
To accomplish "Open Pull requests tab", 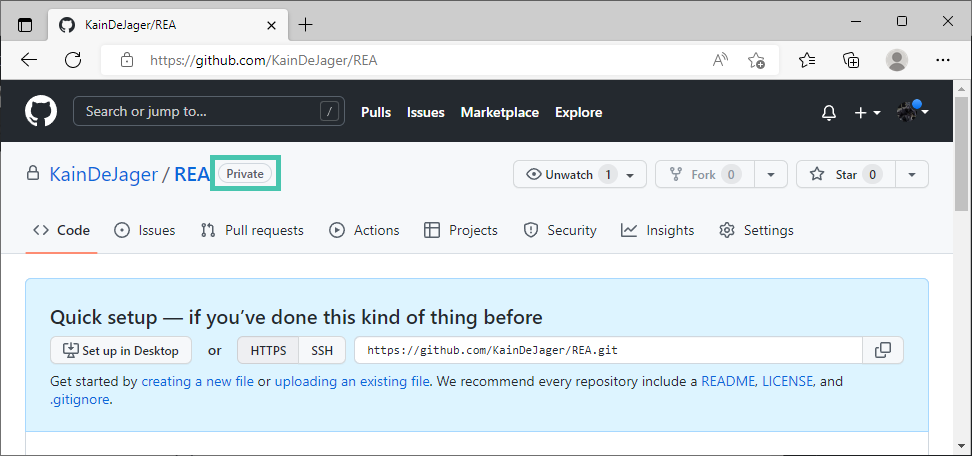I will tap(252, 230).
